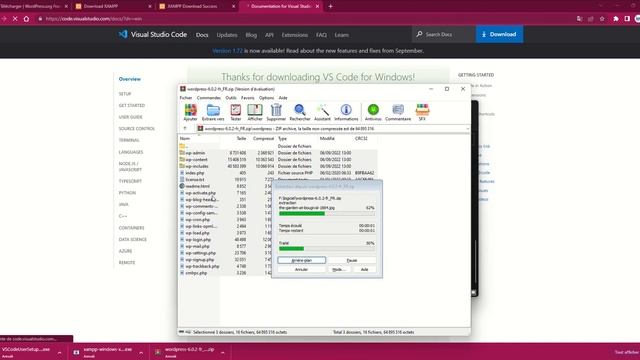The height and width of the screenshot is (360, 640).
Task: Click the Search Docs field
Action: pyautogui.click(x=444, y=34)
